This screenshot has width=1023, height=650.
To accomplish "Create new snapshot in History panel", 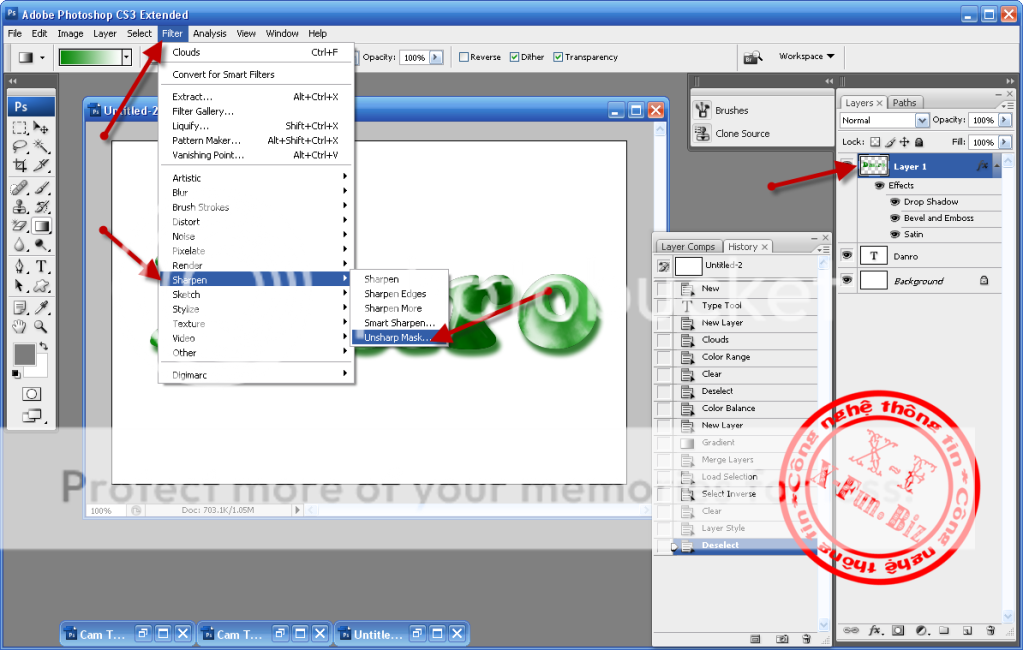I will (782, 639).
